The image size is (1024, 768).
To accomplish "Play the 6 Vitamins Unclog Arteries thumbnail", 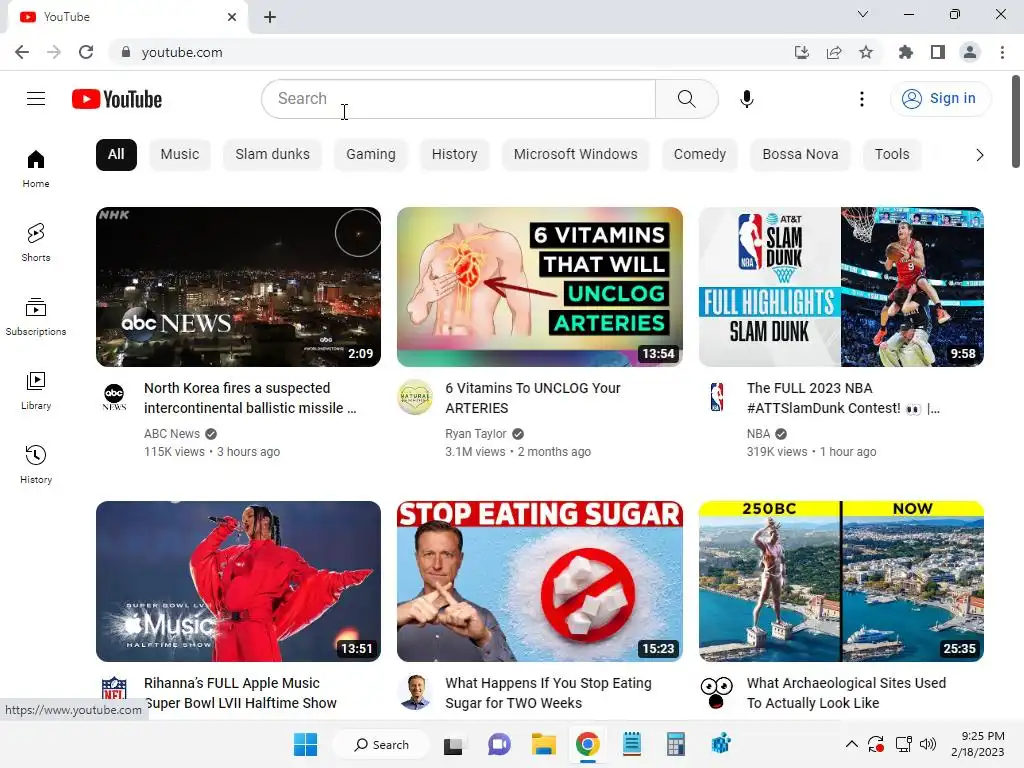I will tap(539, 287).
